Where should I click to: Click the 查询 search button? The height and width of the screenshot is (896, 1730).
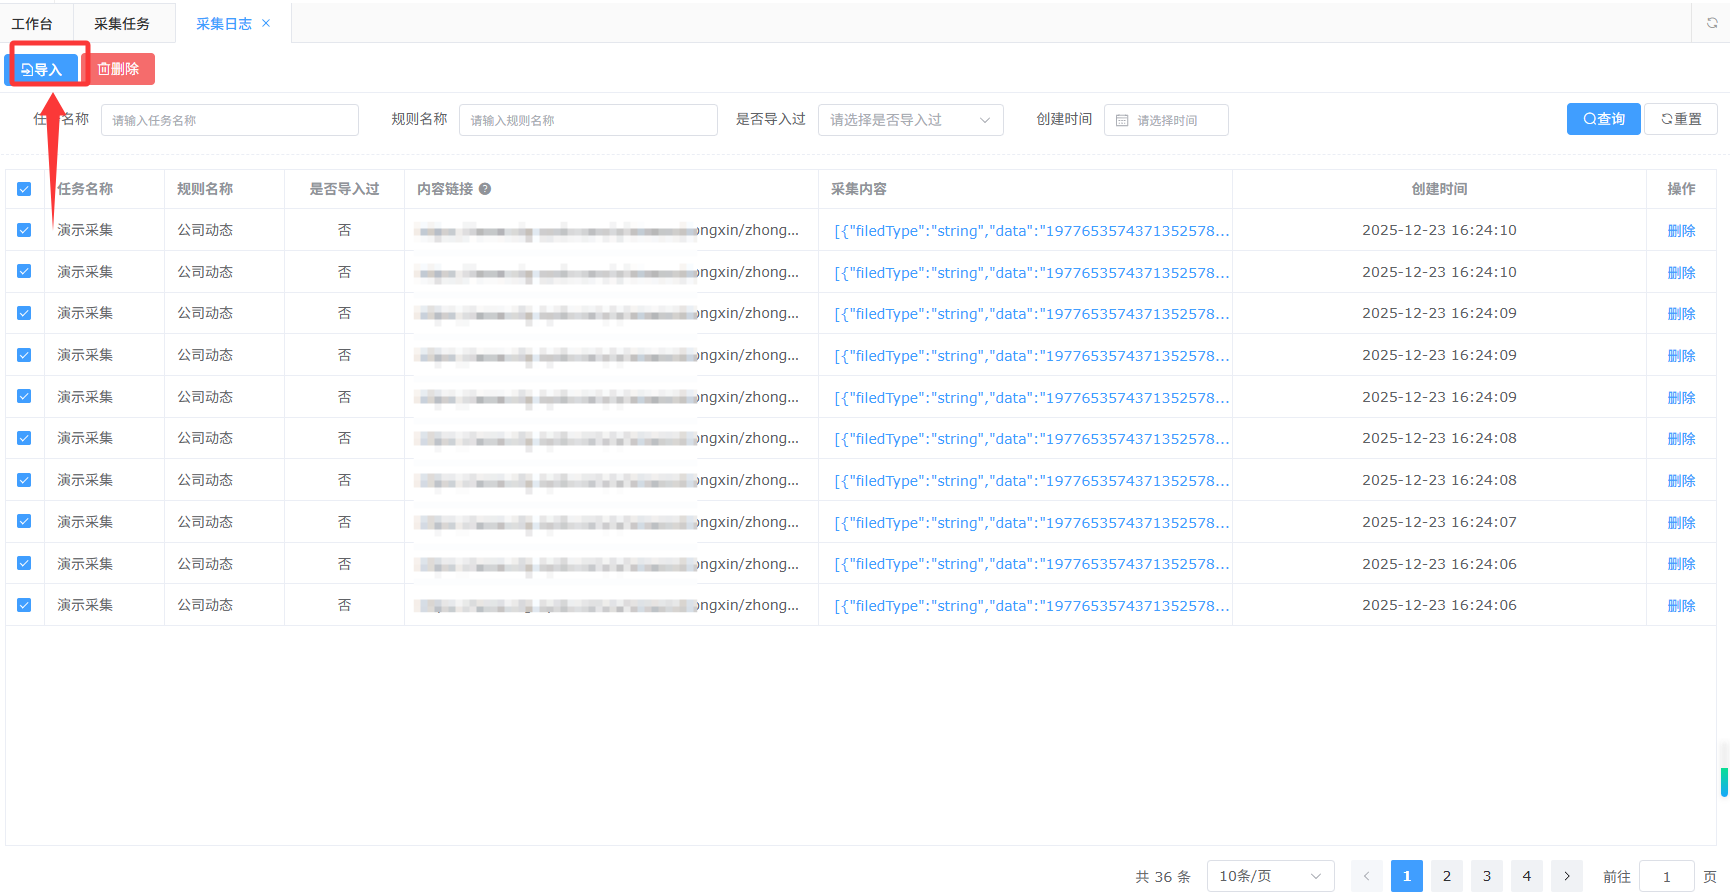(1604, 119)
